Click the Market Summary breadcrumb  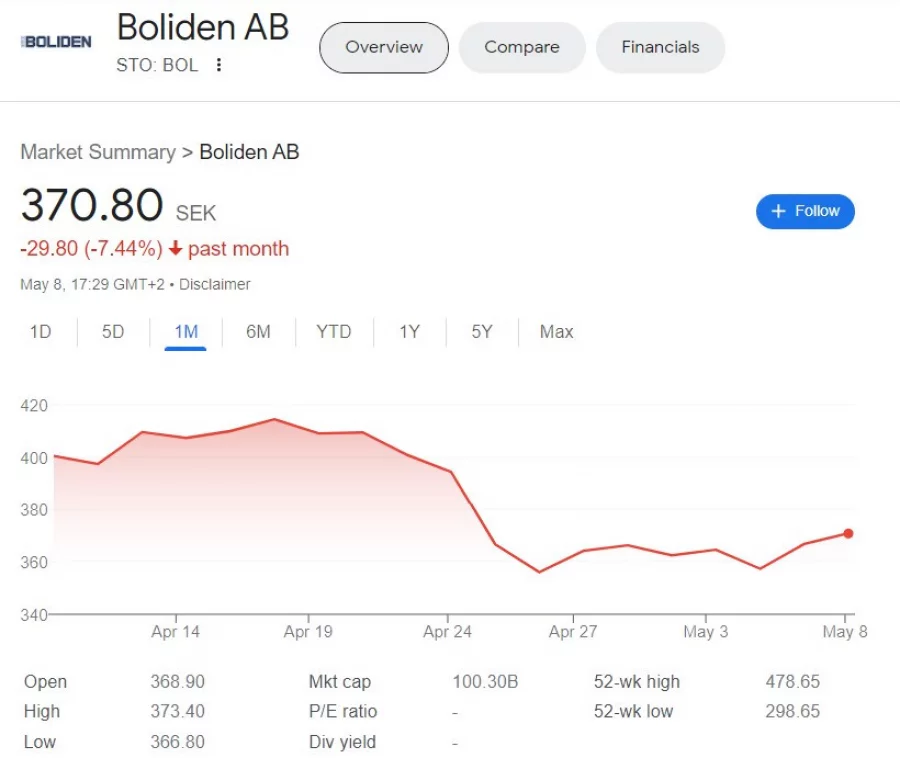pyautogui.click(x=96, y=152)
